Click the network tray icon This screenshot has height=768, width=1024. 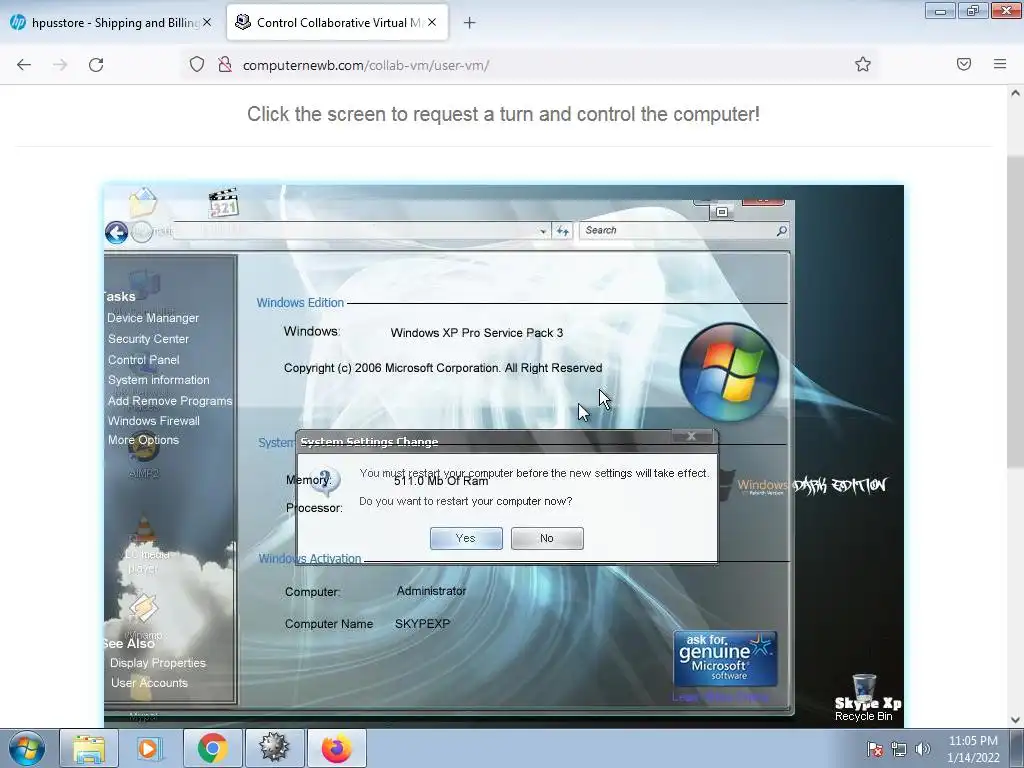pos(899,749)
